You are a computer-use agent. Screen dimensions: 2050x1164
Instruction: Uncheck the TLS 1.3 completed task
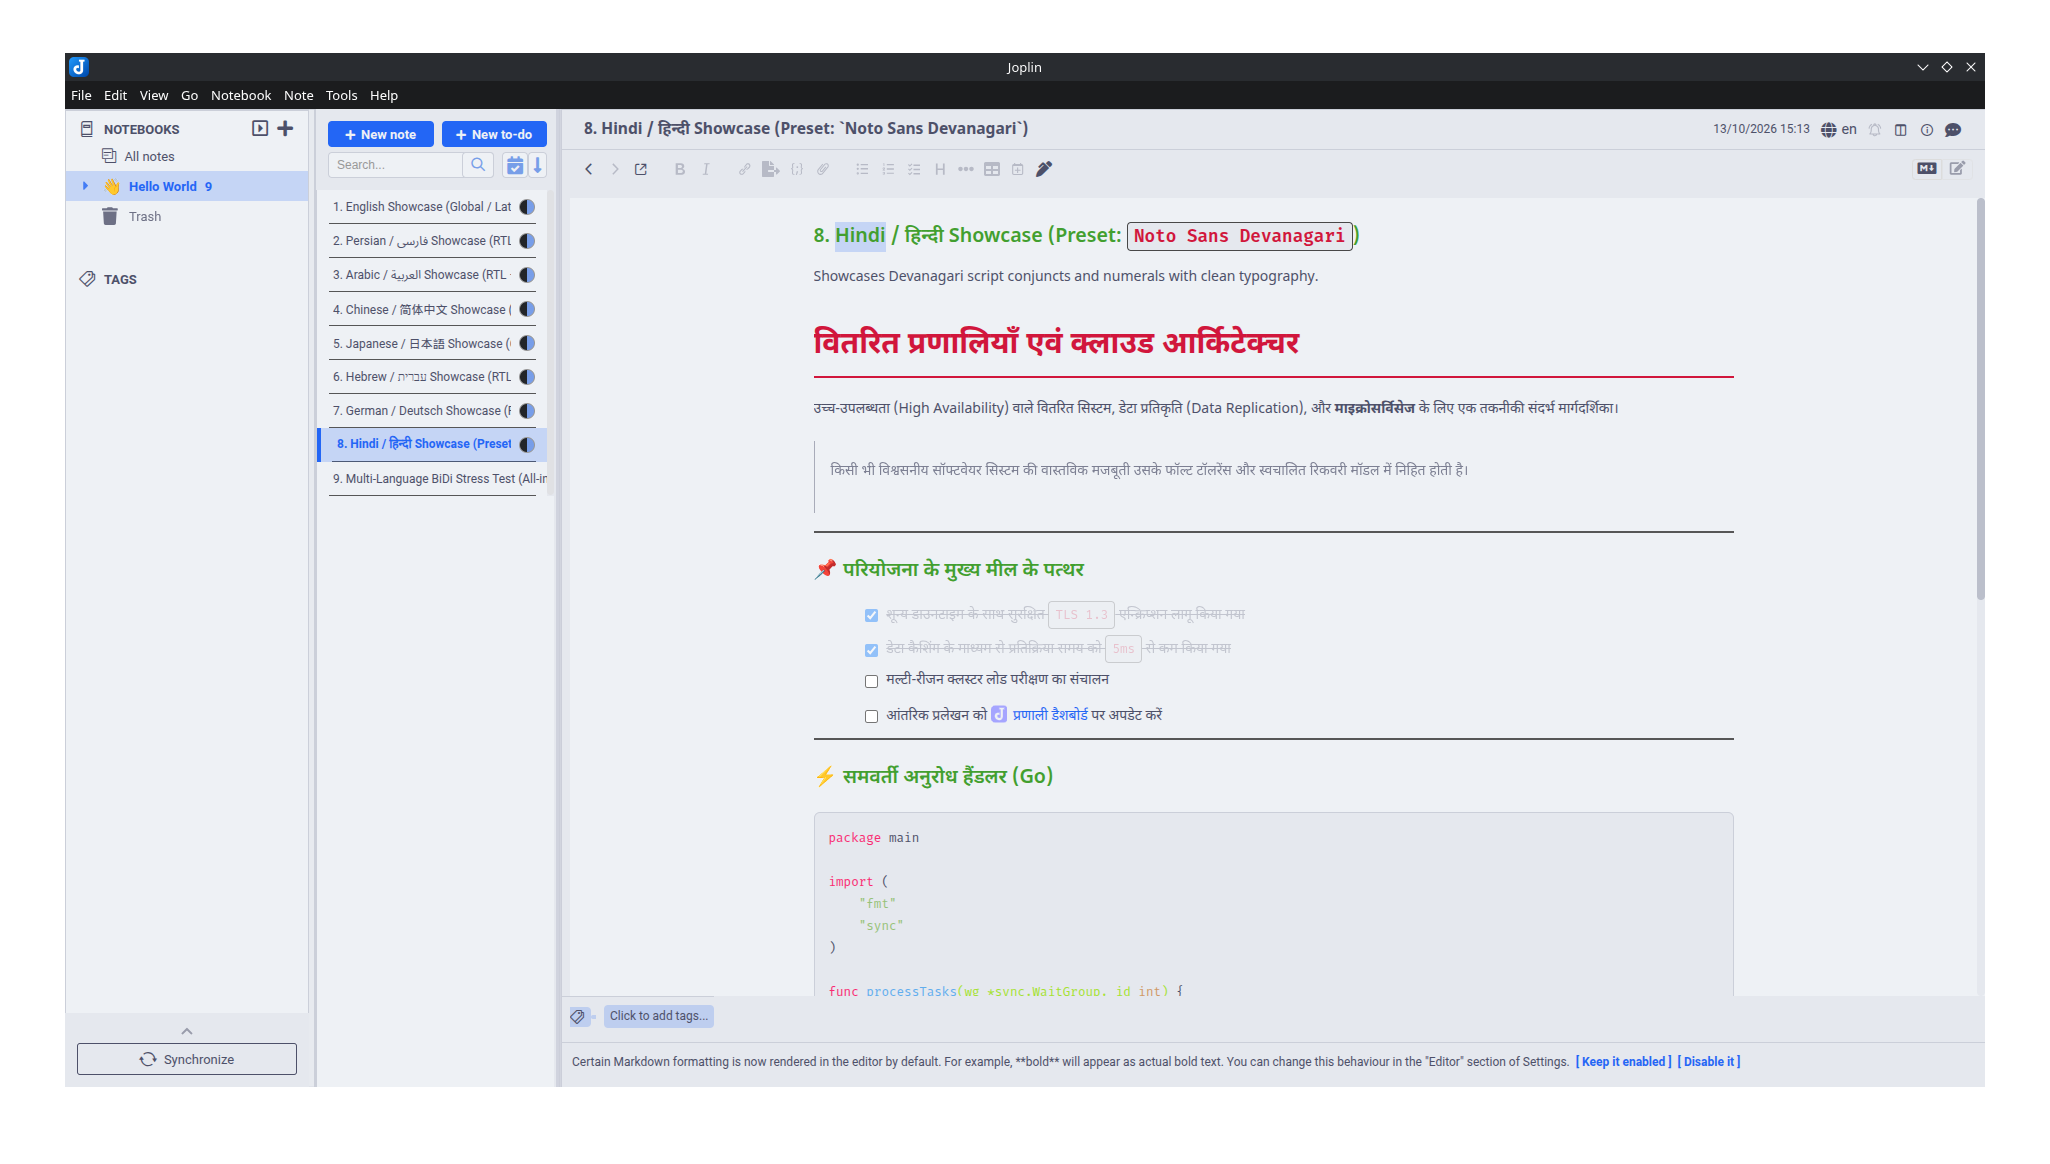(871, 615)
